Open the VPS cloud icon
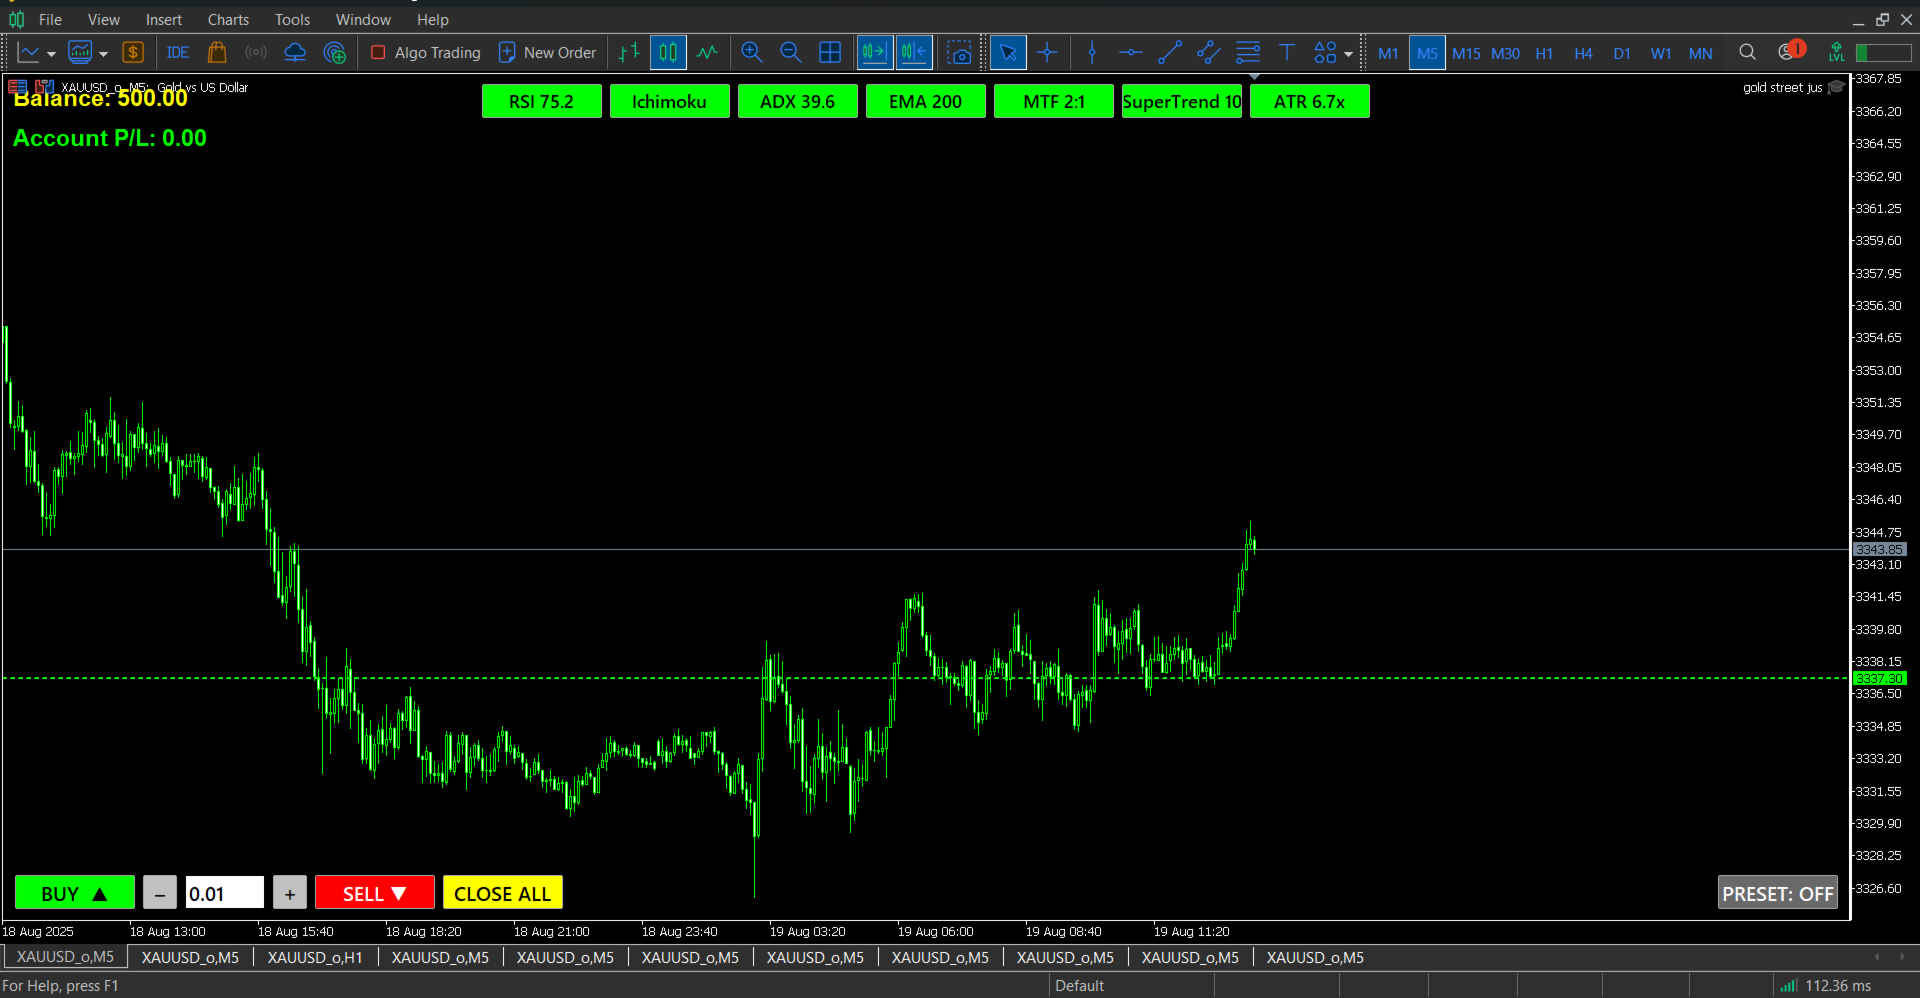The image size is (1920, 998). click(x=295, y=53)
